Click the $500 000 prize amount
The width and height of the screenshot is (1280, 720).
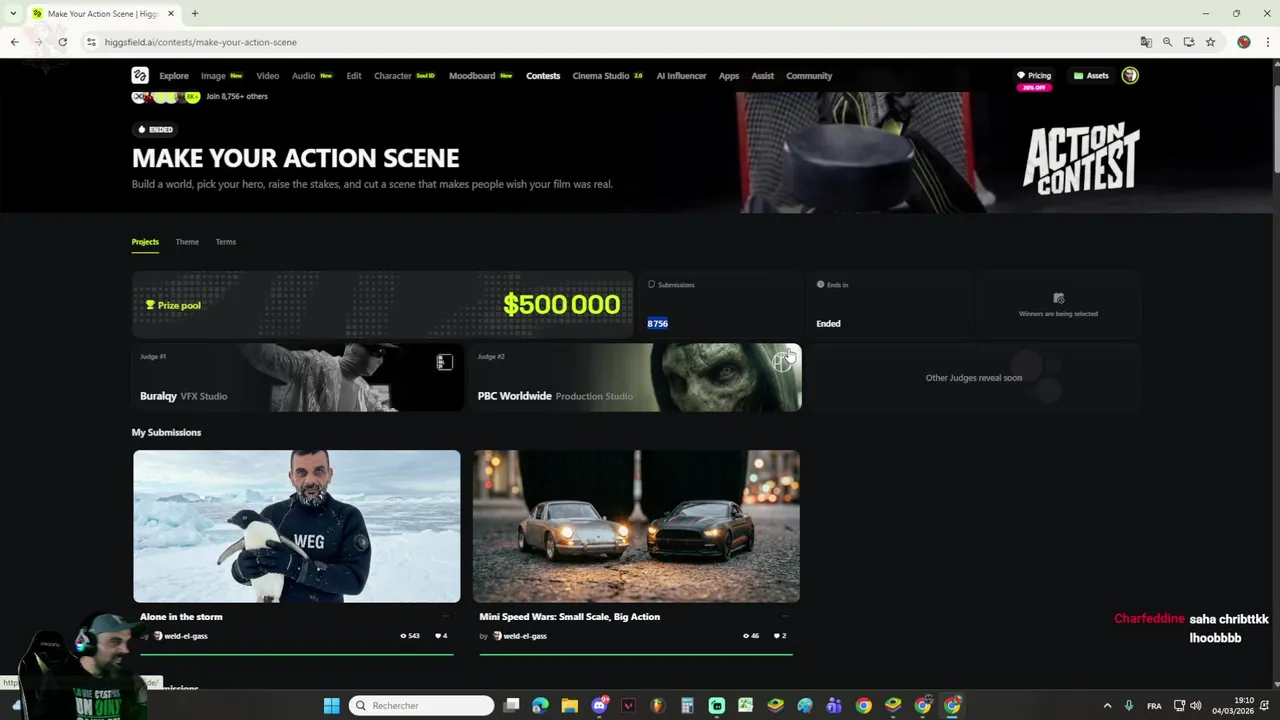(x=561, y=305)
